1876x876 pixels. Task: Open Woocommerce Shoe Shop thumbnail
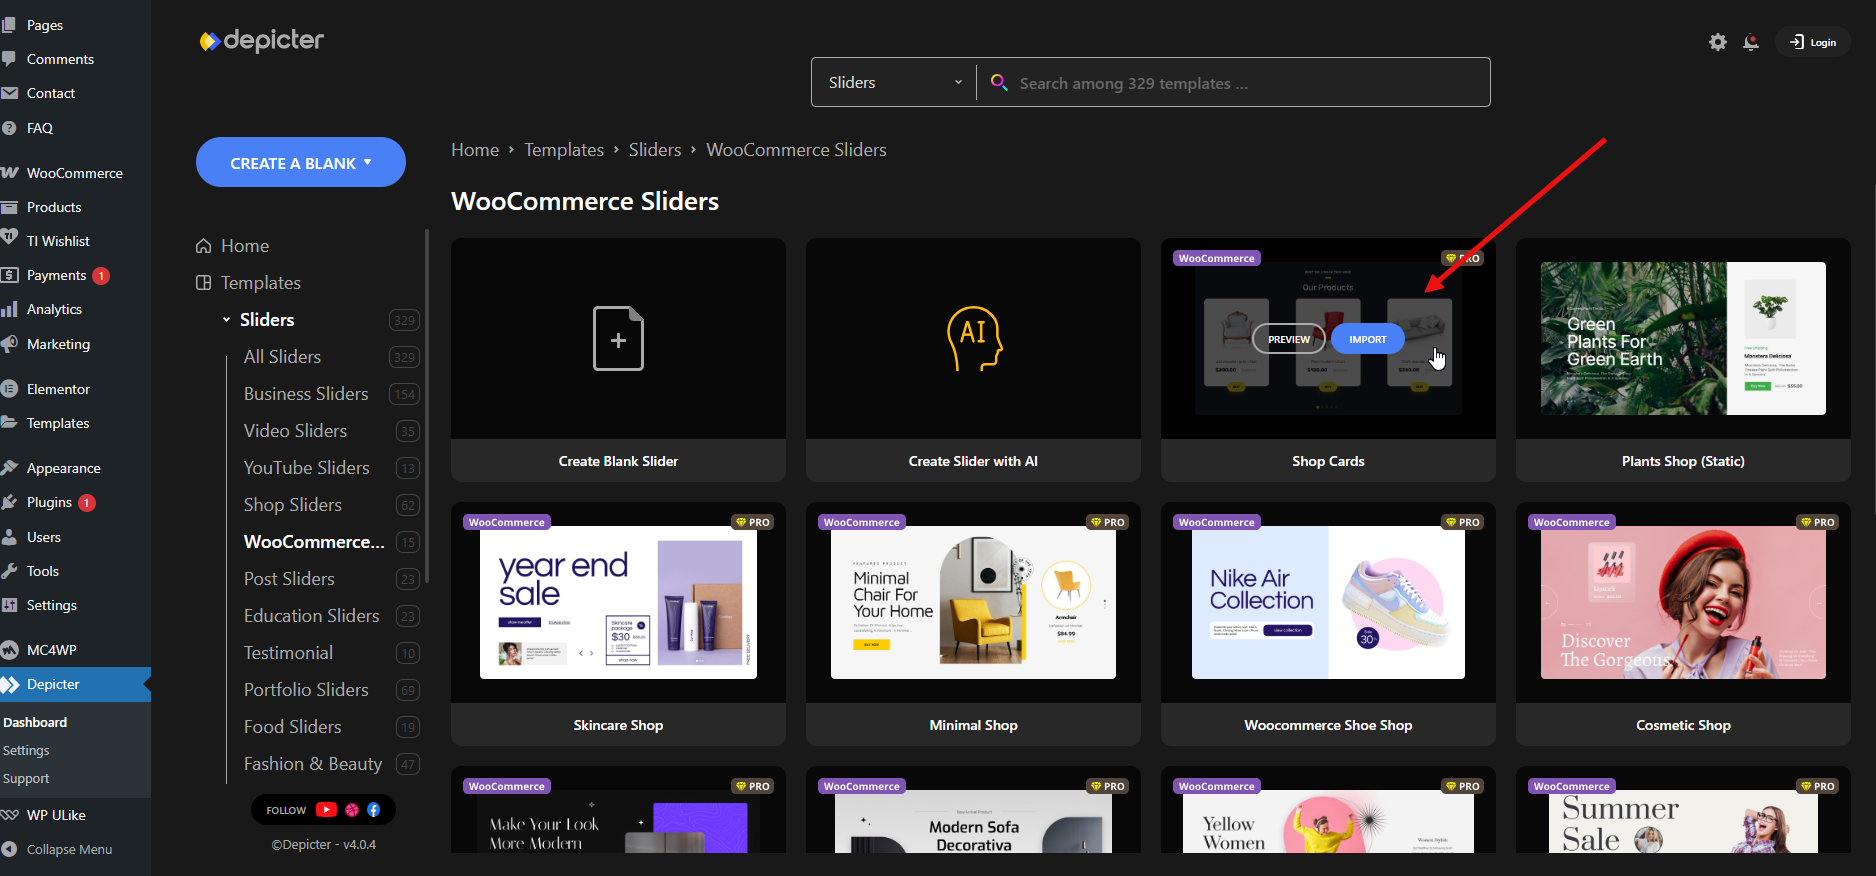tap(1328, 602)
